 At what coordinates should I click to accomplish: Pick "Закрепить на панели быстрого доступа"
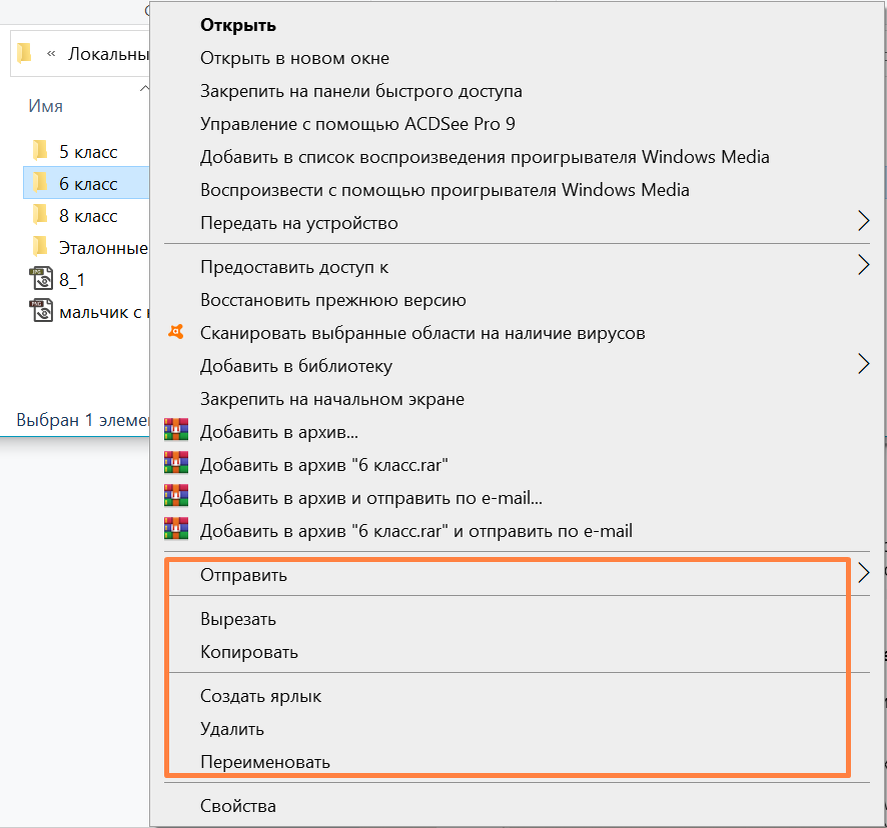(361, 91)
